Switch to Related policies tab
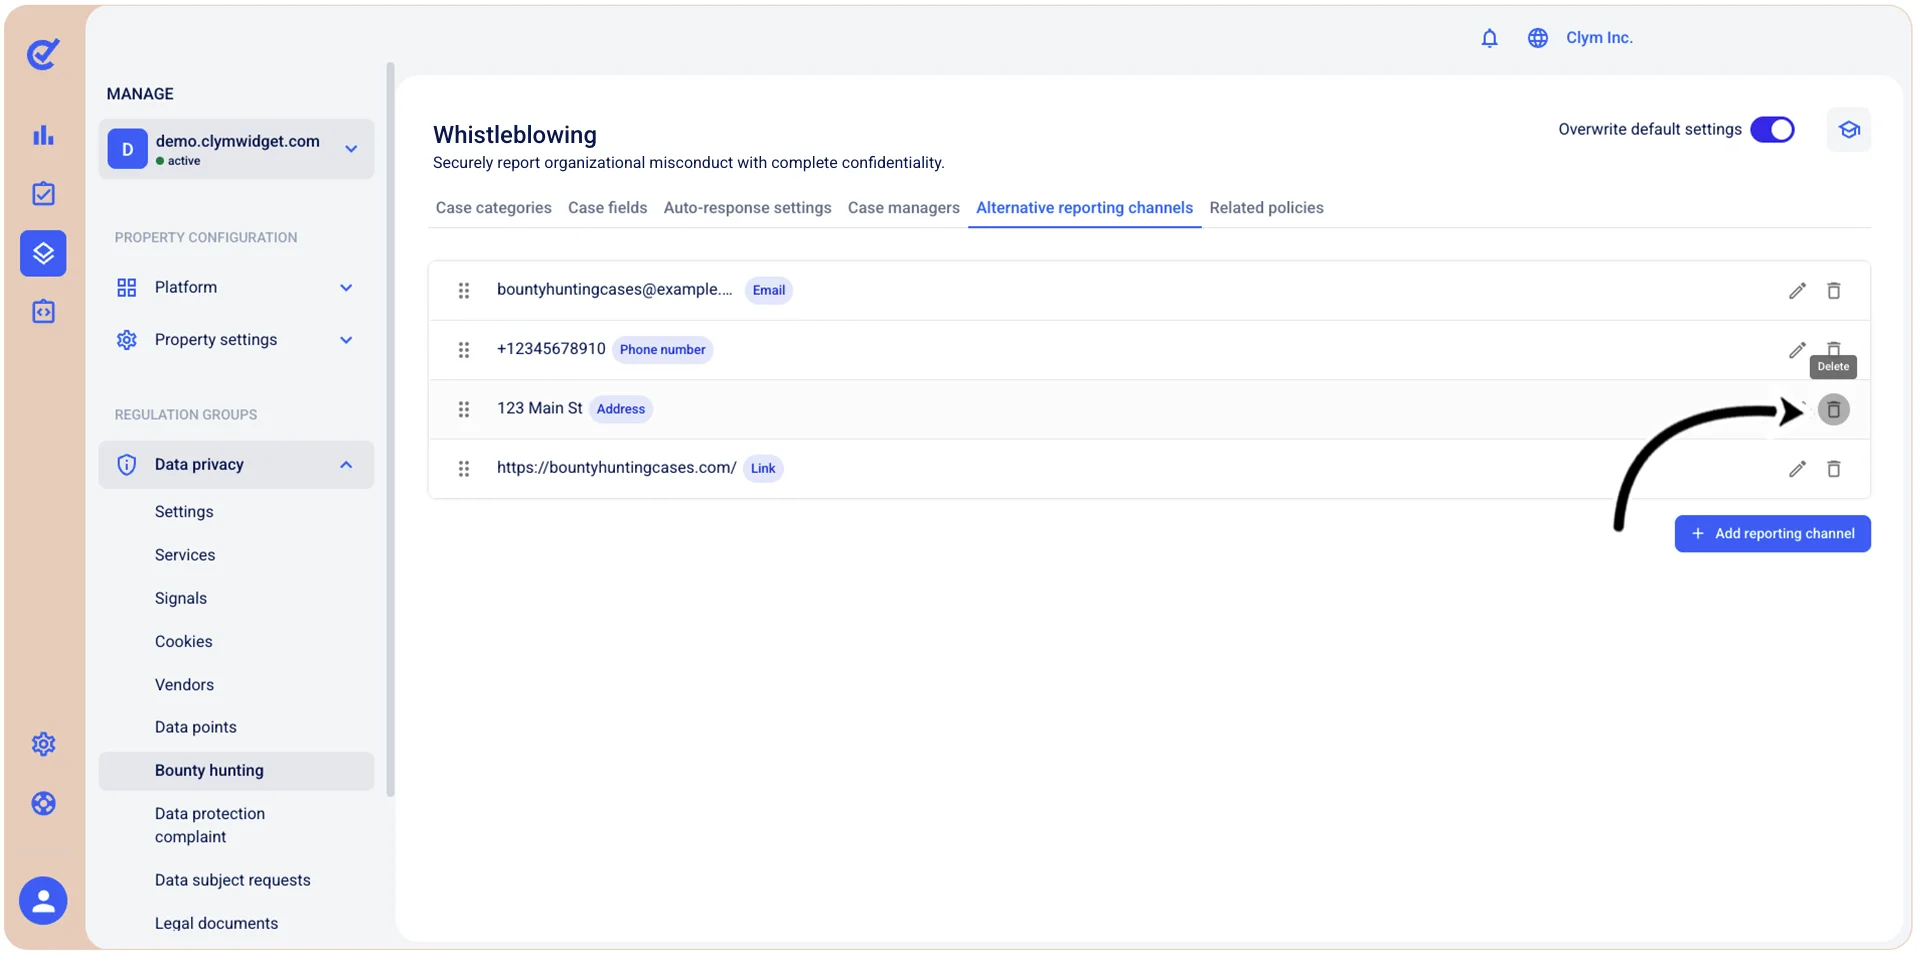This screenshot has height=955, width=1917. [1266, 208]
